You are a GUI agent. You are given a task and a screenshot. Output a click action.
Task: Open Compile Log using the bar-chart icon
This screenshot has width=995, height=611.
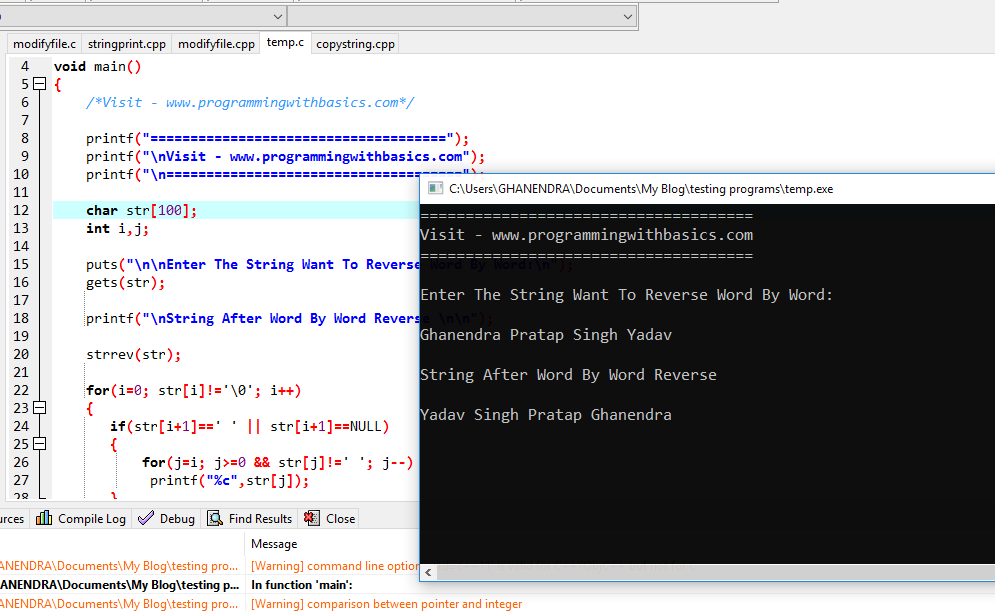click(42, 518)
